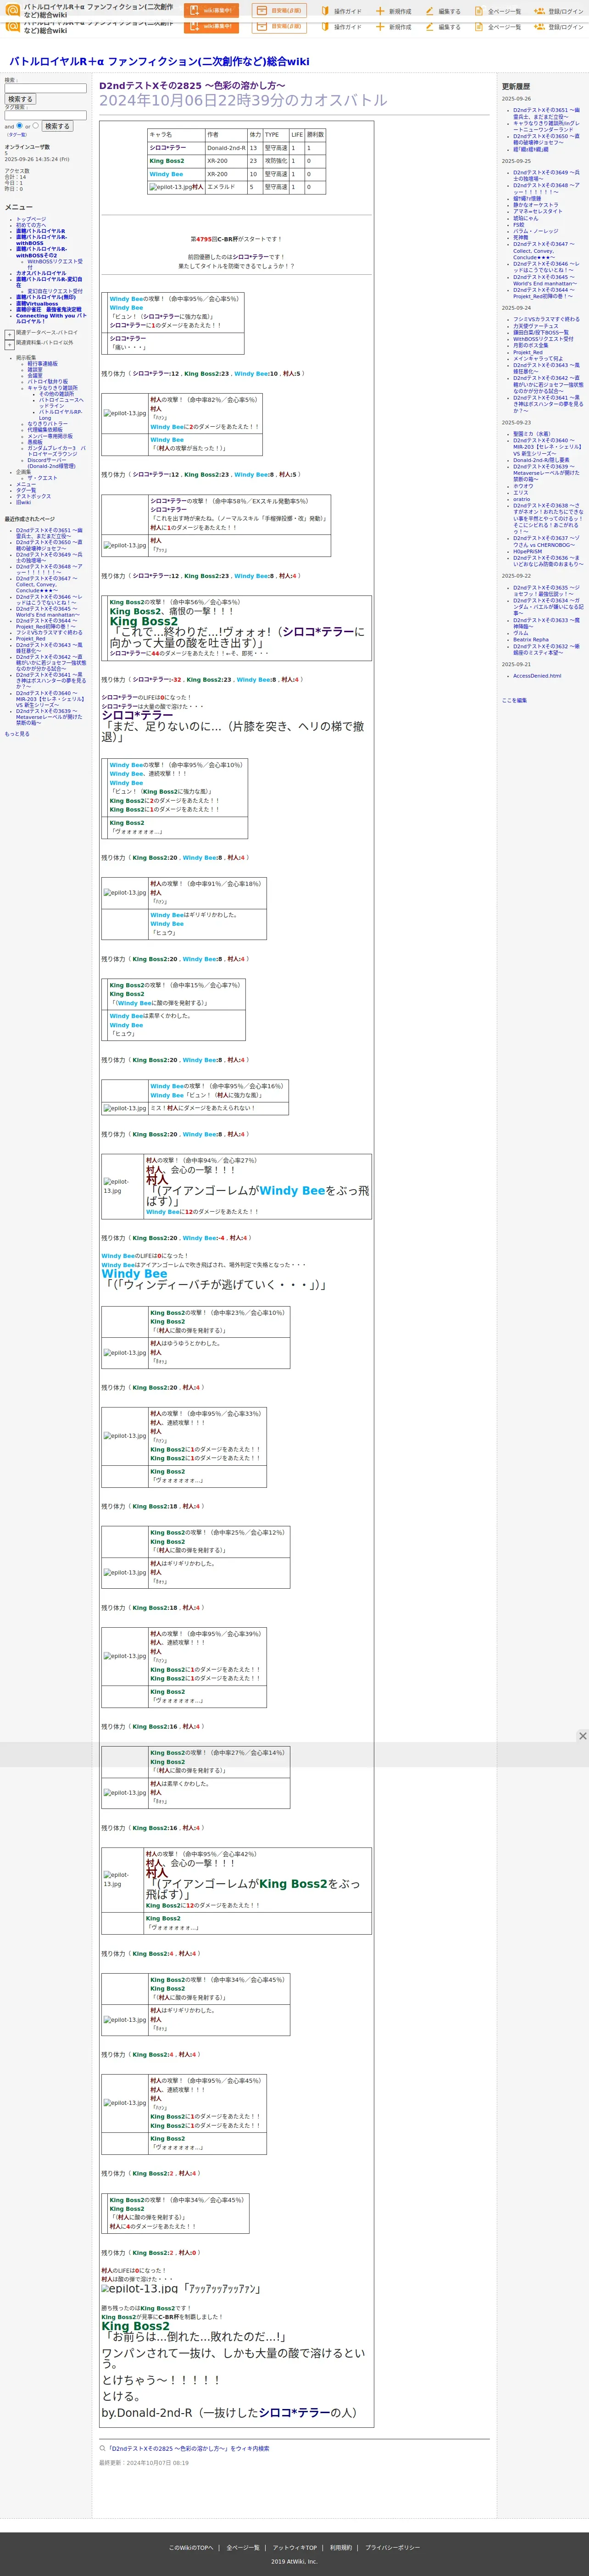Open 代理編集依頼板 link
Screen dimensions: 589x2576
tap(45, 430)
